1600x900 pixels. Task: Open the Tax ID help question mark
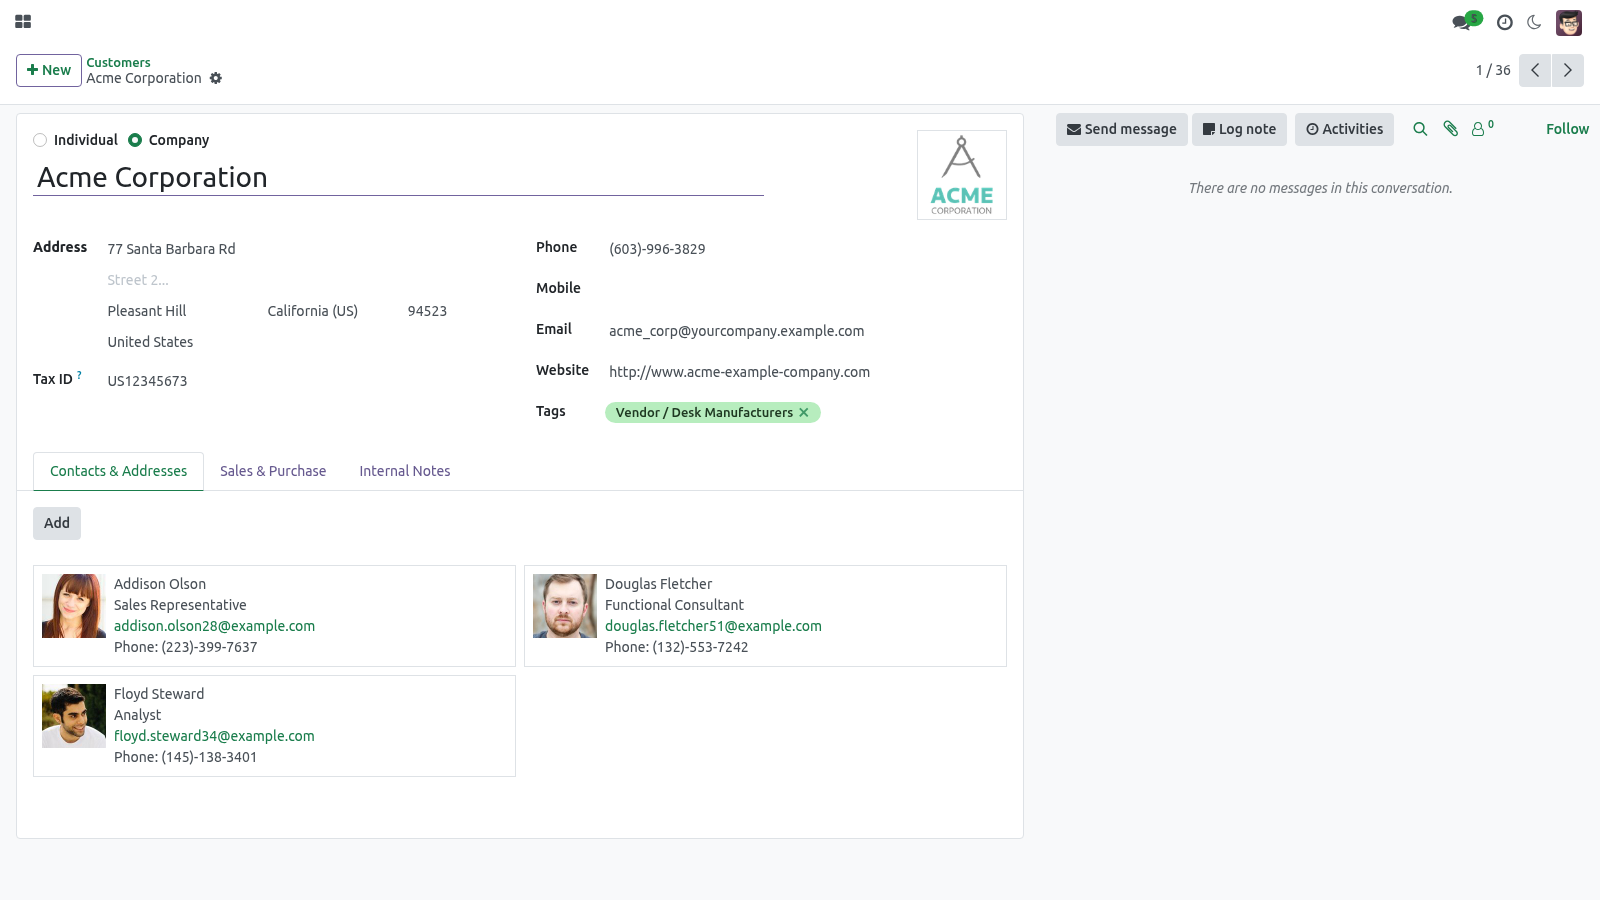[80, 375]
